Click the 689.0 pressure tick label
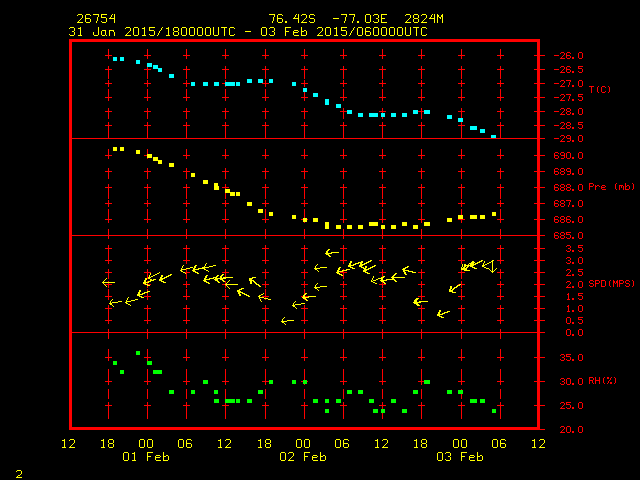 (x=568, y=172)
